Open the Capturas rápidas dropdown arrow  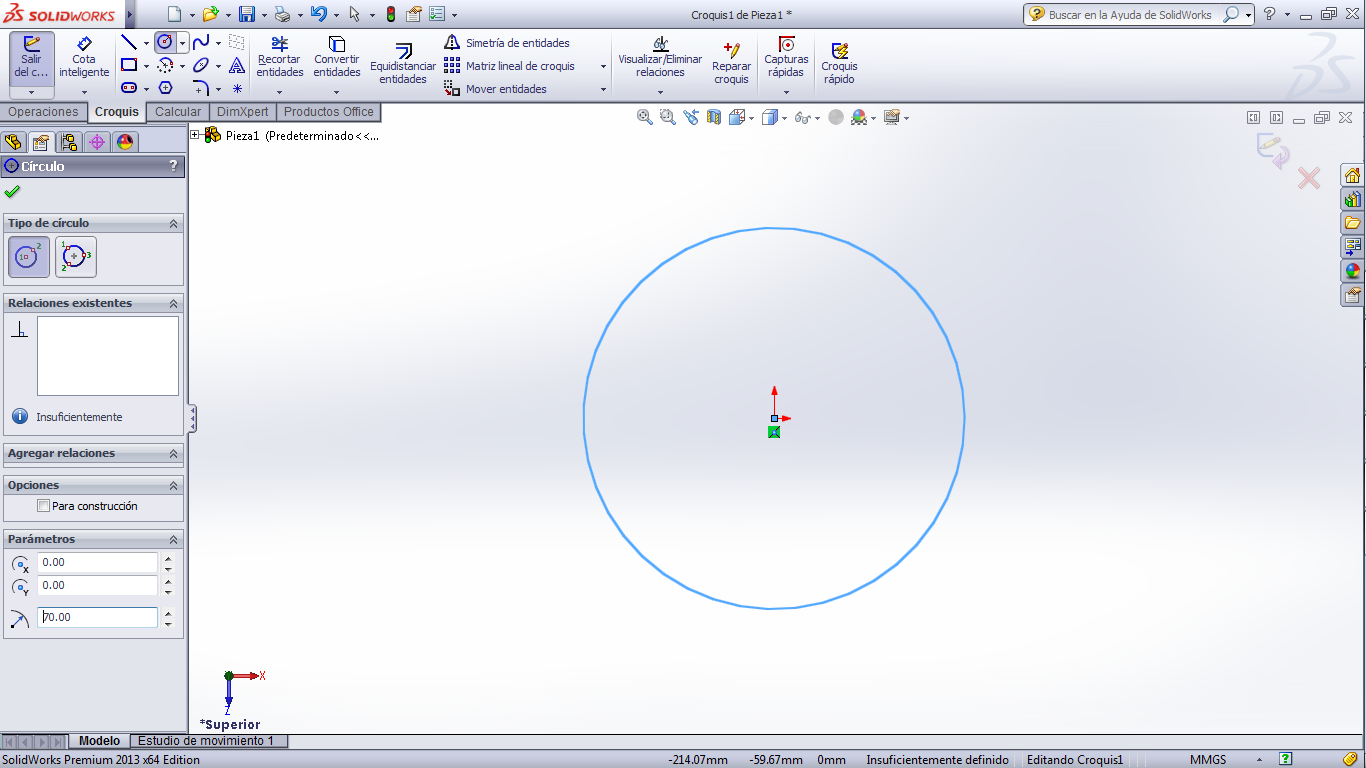(786, 92)
